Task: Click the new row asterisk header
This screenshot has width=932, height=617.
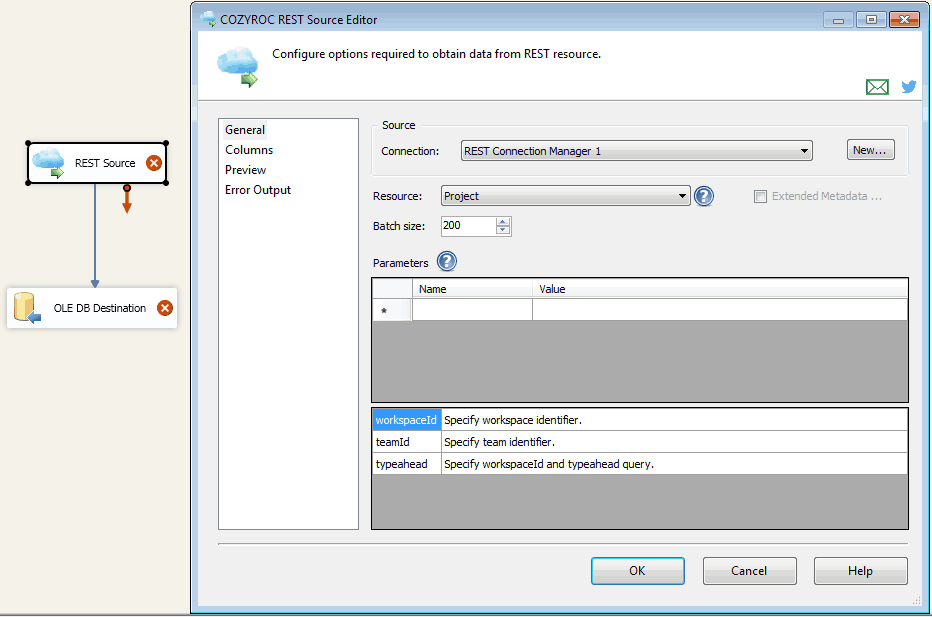Action: point(392,310)
